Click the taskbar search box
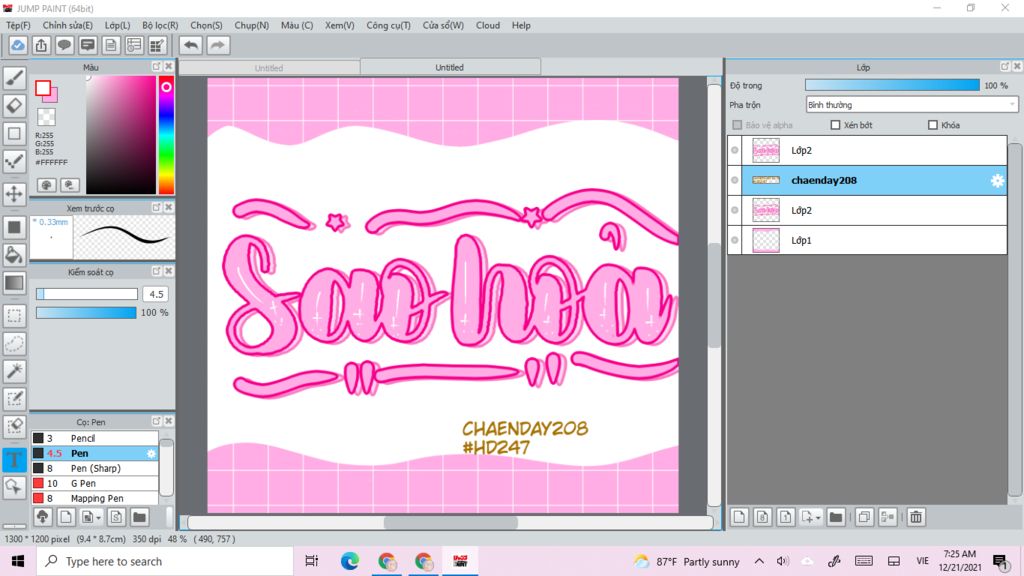The width and height of the screenshot is (1024, 576). click(x=165, y=561)
